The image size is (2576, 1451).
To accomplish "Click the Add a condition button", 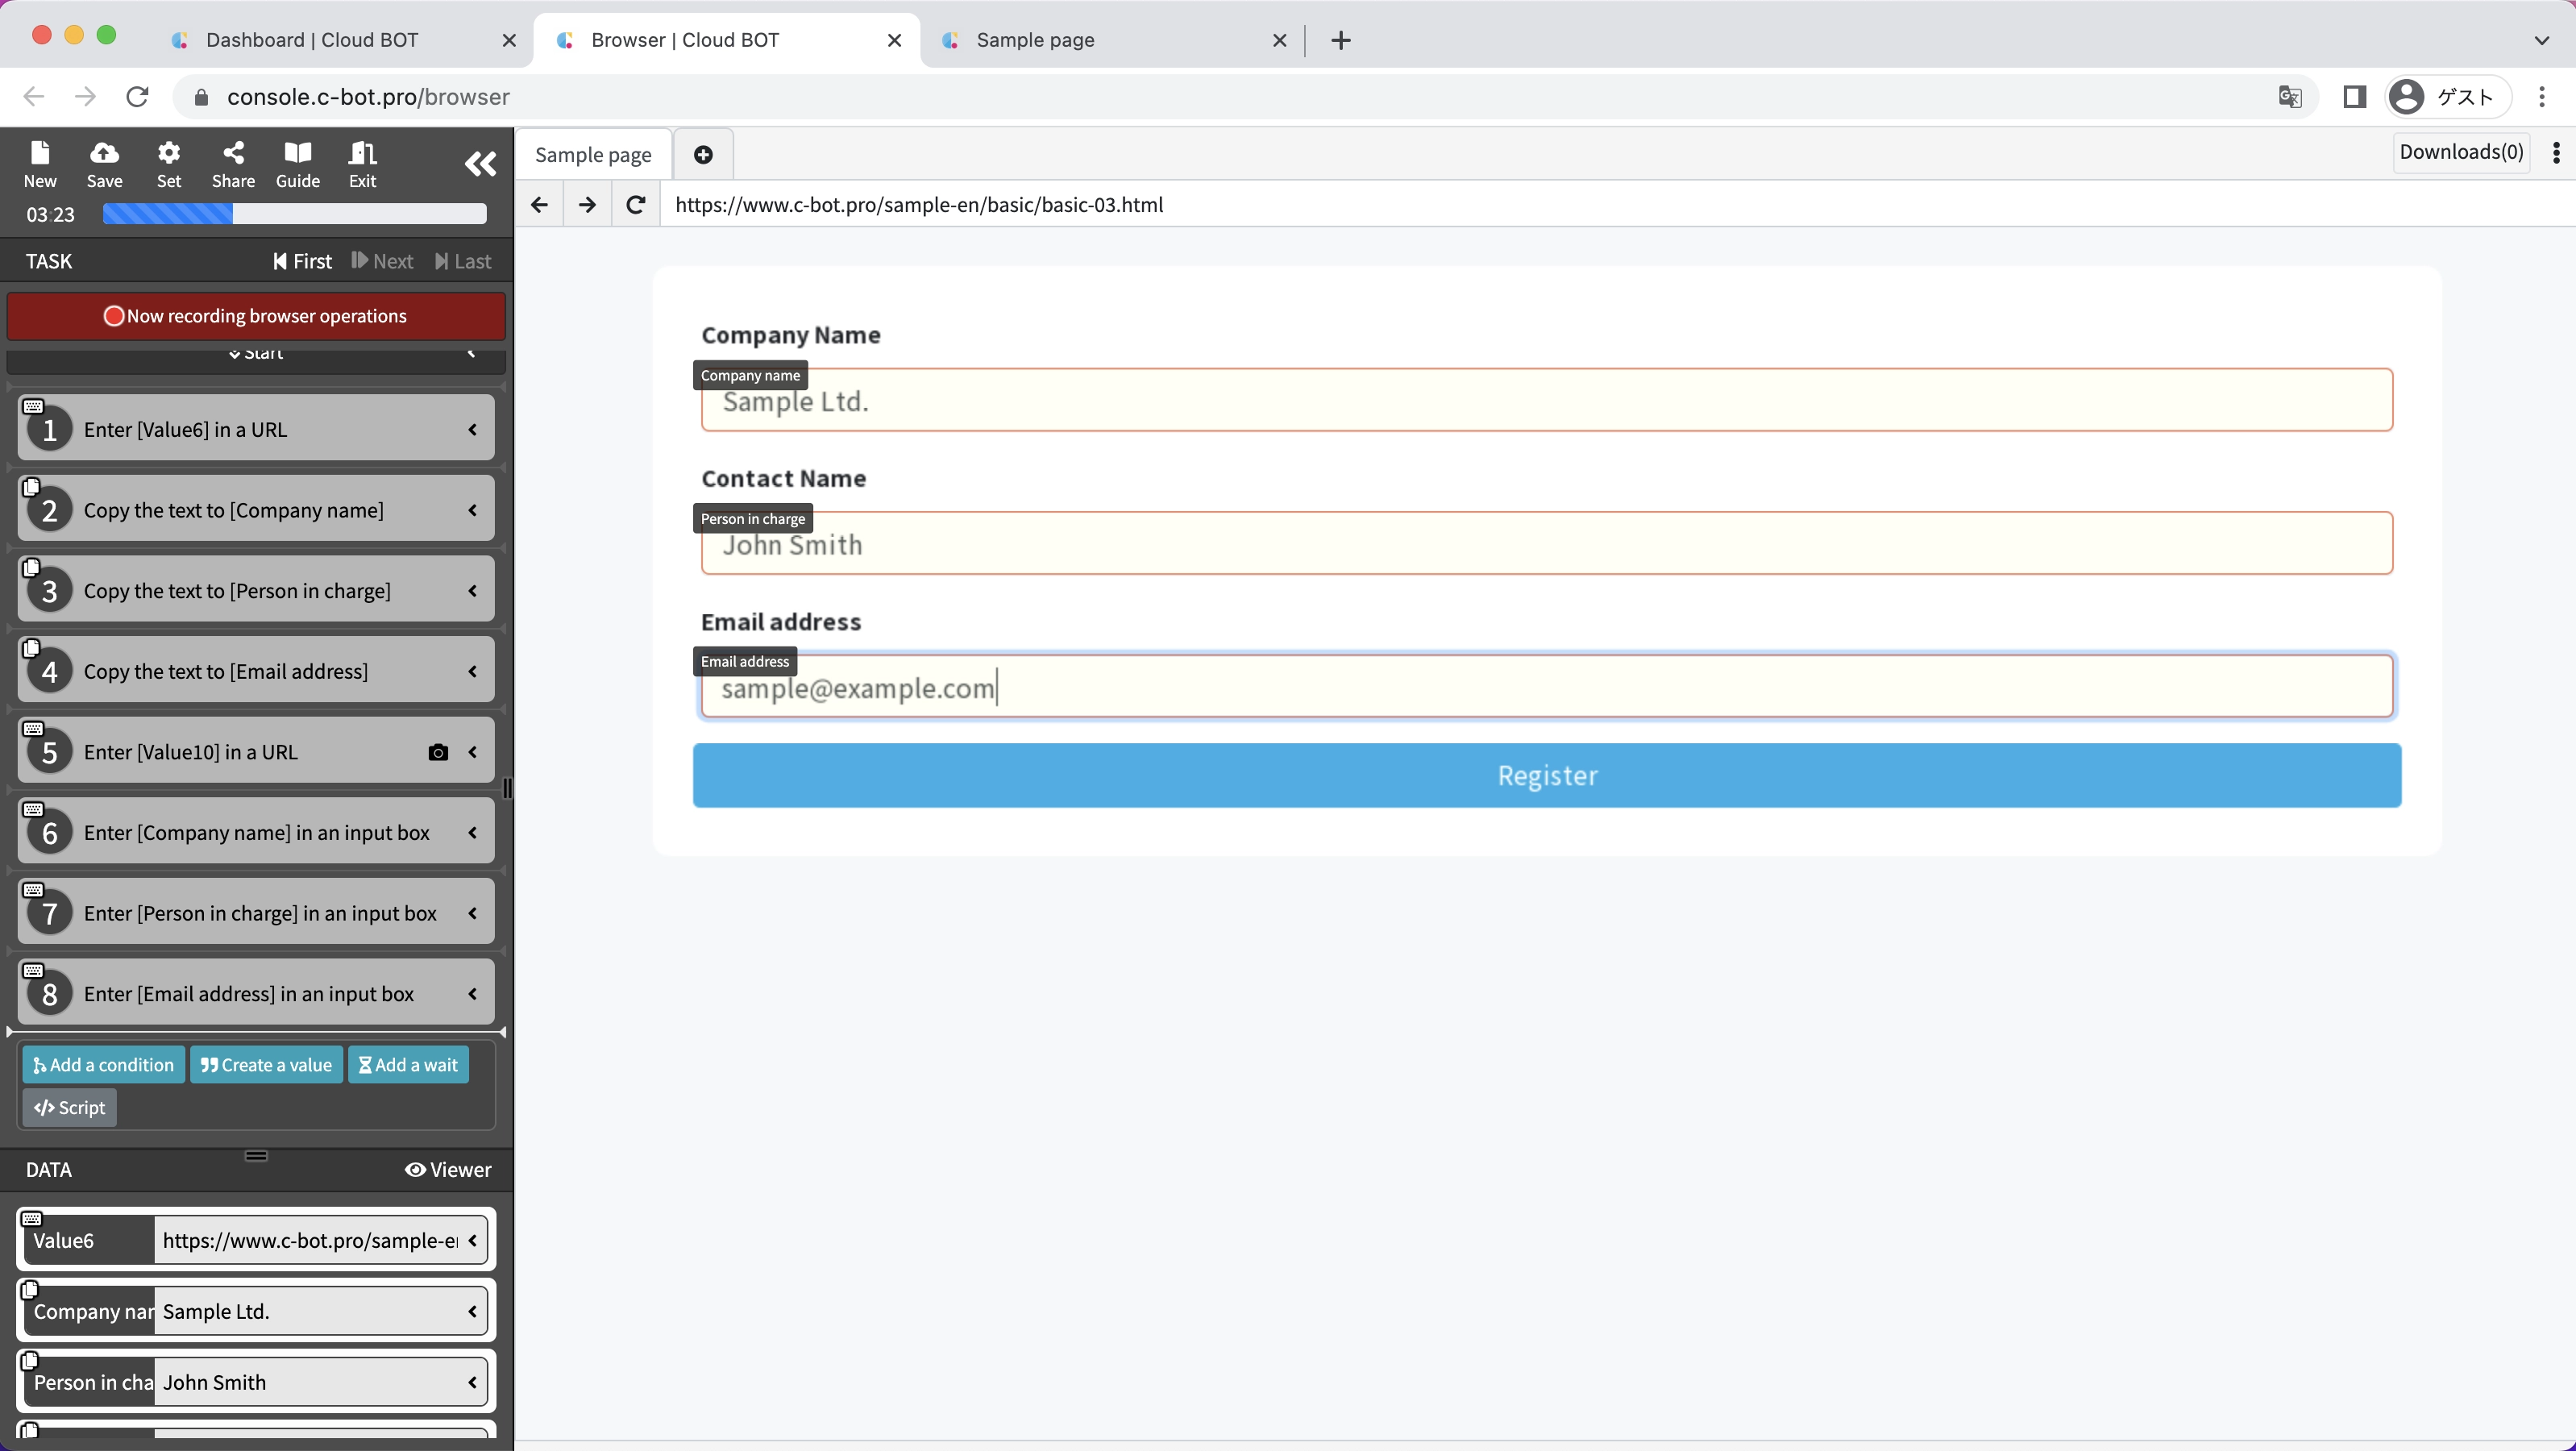I will [104, 1064].
